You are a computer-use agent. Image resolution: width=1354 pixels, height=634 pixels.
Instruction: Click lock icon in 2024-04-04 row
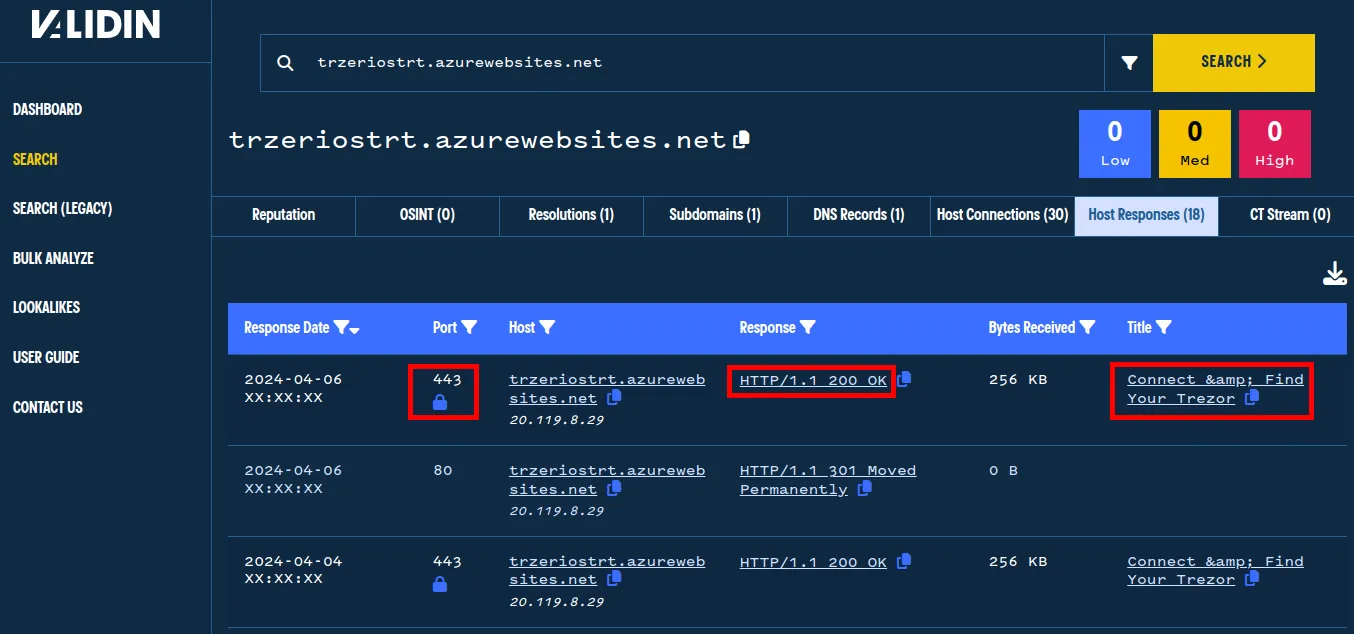(439, 584)
